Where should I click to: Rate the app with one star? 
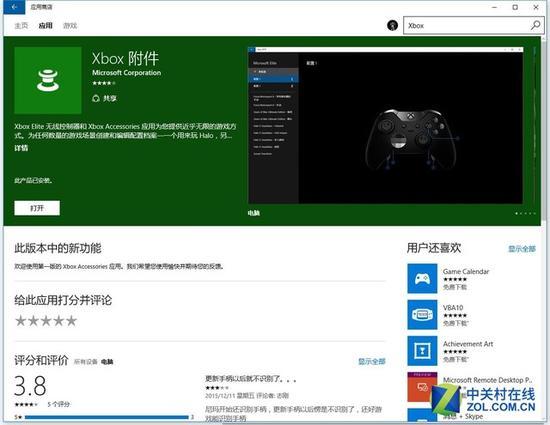[x=21, y=321]
